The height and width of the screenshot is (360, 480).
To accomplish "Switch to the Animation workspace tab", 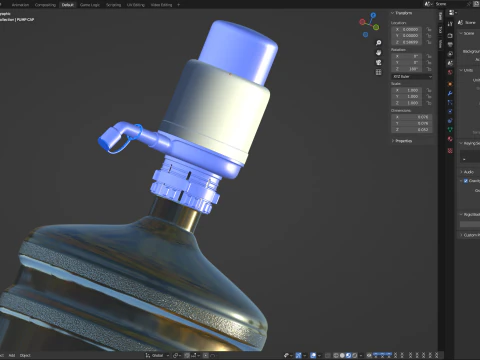I will 20,5.
